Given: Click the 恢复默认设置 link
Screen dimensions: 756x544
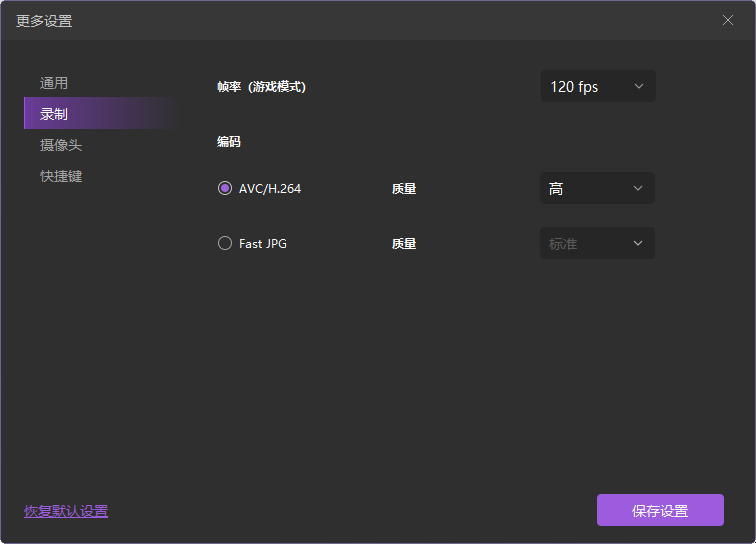Looking at the screenshot, I should [x=66, y=511].
